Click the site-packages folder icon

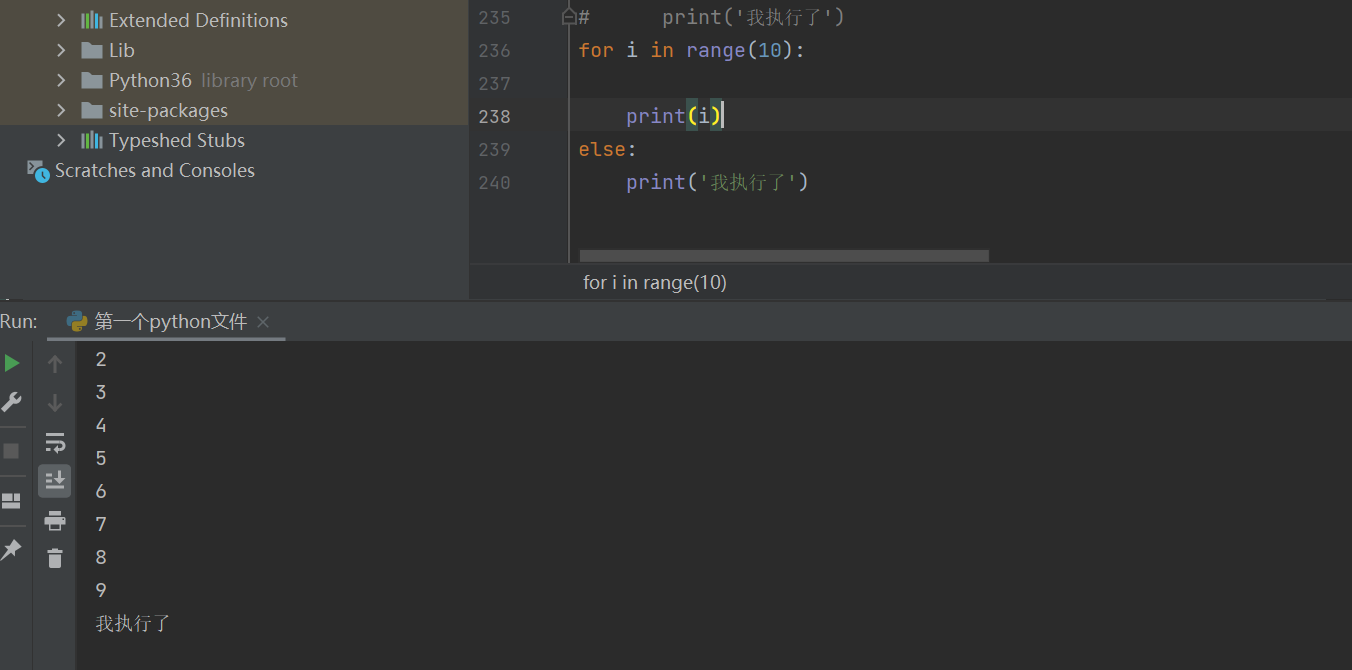[92, 110]
